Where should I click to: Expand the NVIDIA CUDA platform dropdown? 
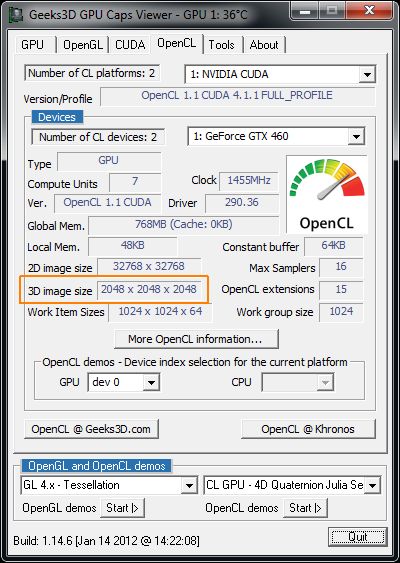tap(367, 75)
